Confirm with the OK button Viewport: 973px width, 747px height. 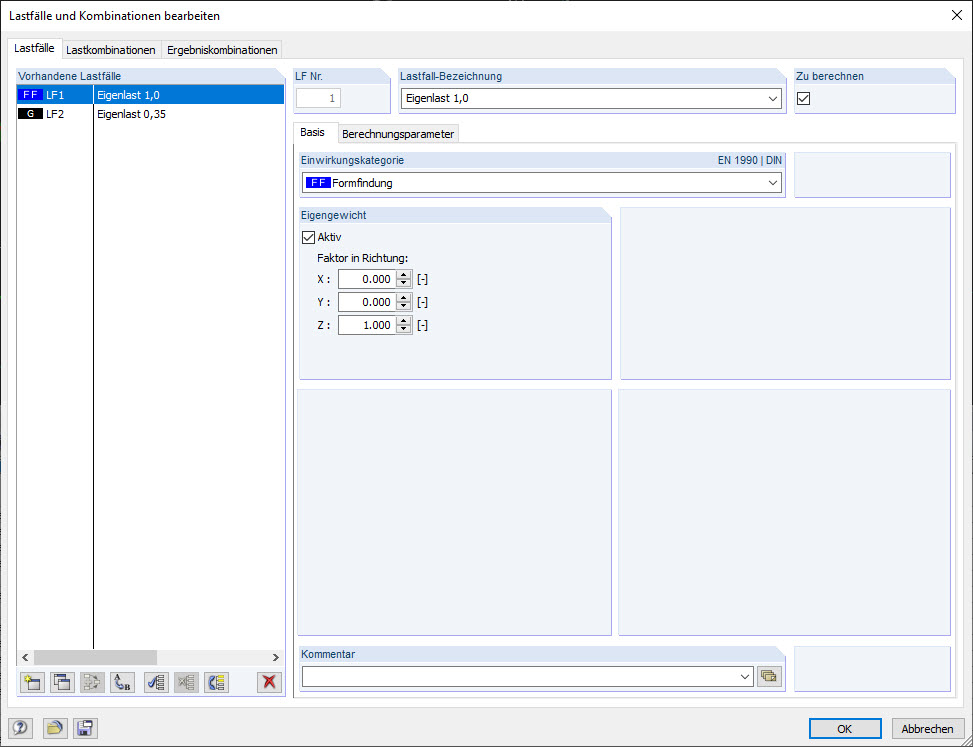coord(845,729)
